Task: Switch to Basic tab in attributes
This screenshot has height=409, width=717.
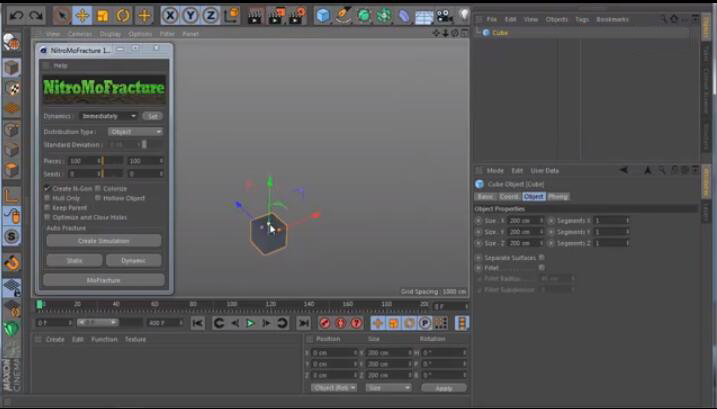Action: (x=485, y=196)
